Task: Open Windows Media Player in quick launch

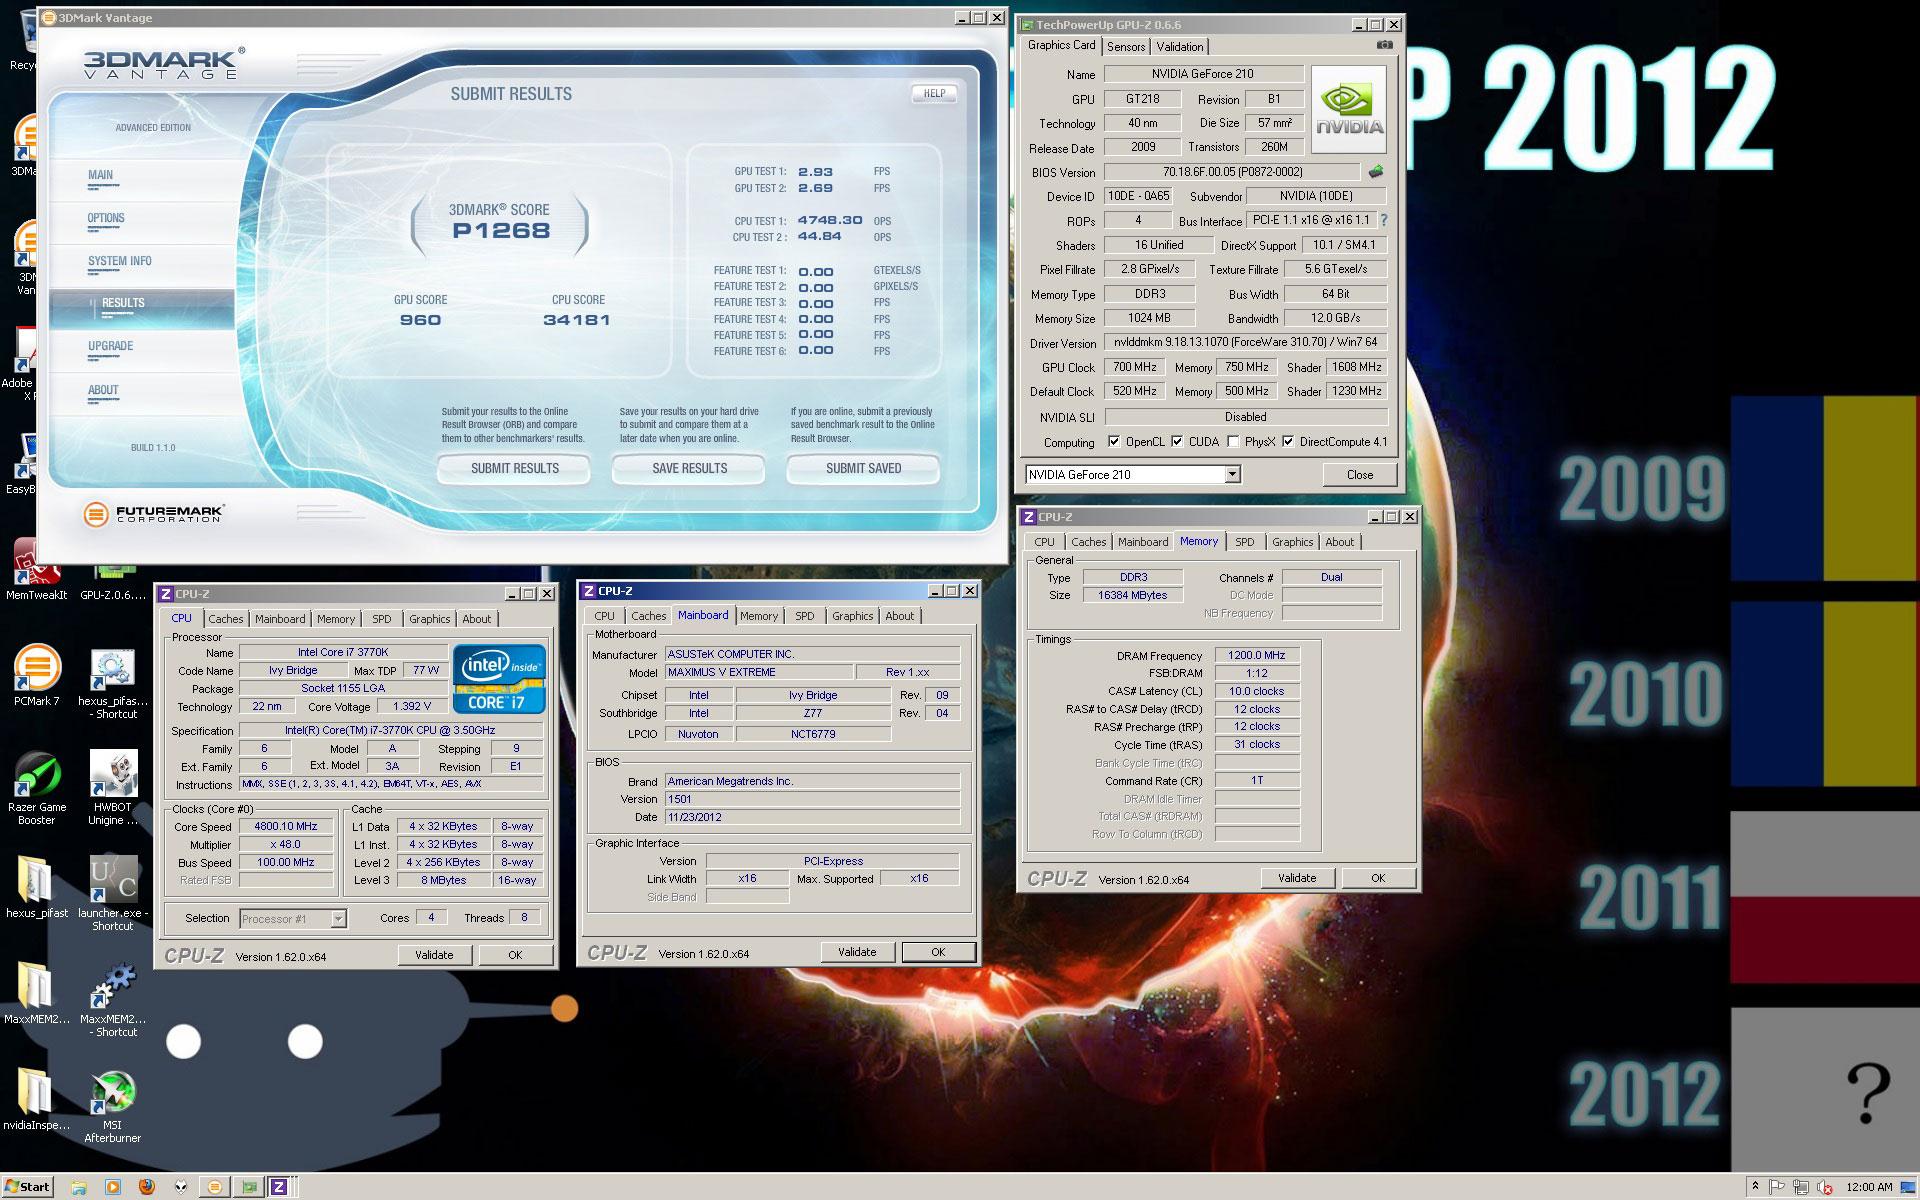Action: [112, 1187]
